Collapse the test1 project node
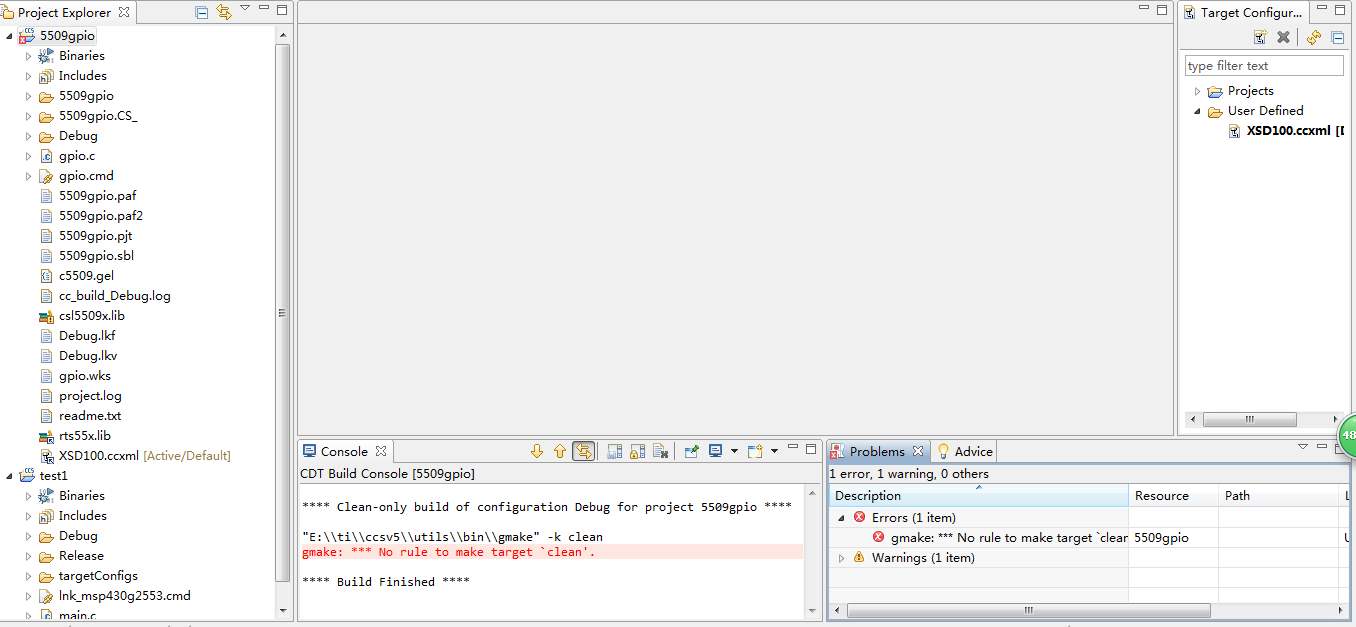This screenshot has width=1356, height=627. [9, 476]
